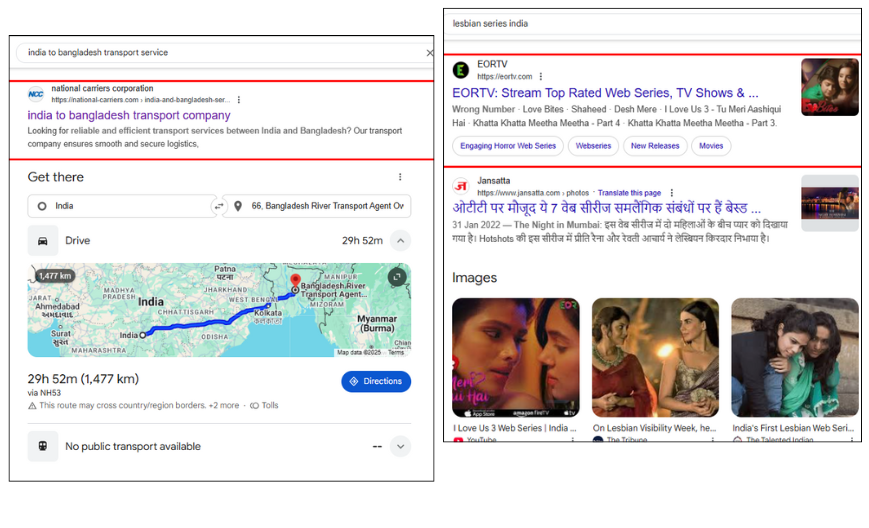Open the Jansatta Hindi headline link
The image size is (869, 528).
(x=607, y=208)
